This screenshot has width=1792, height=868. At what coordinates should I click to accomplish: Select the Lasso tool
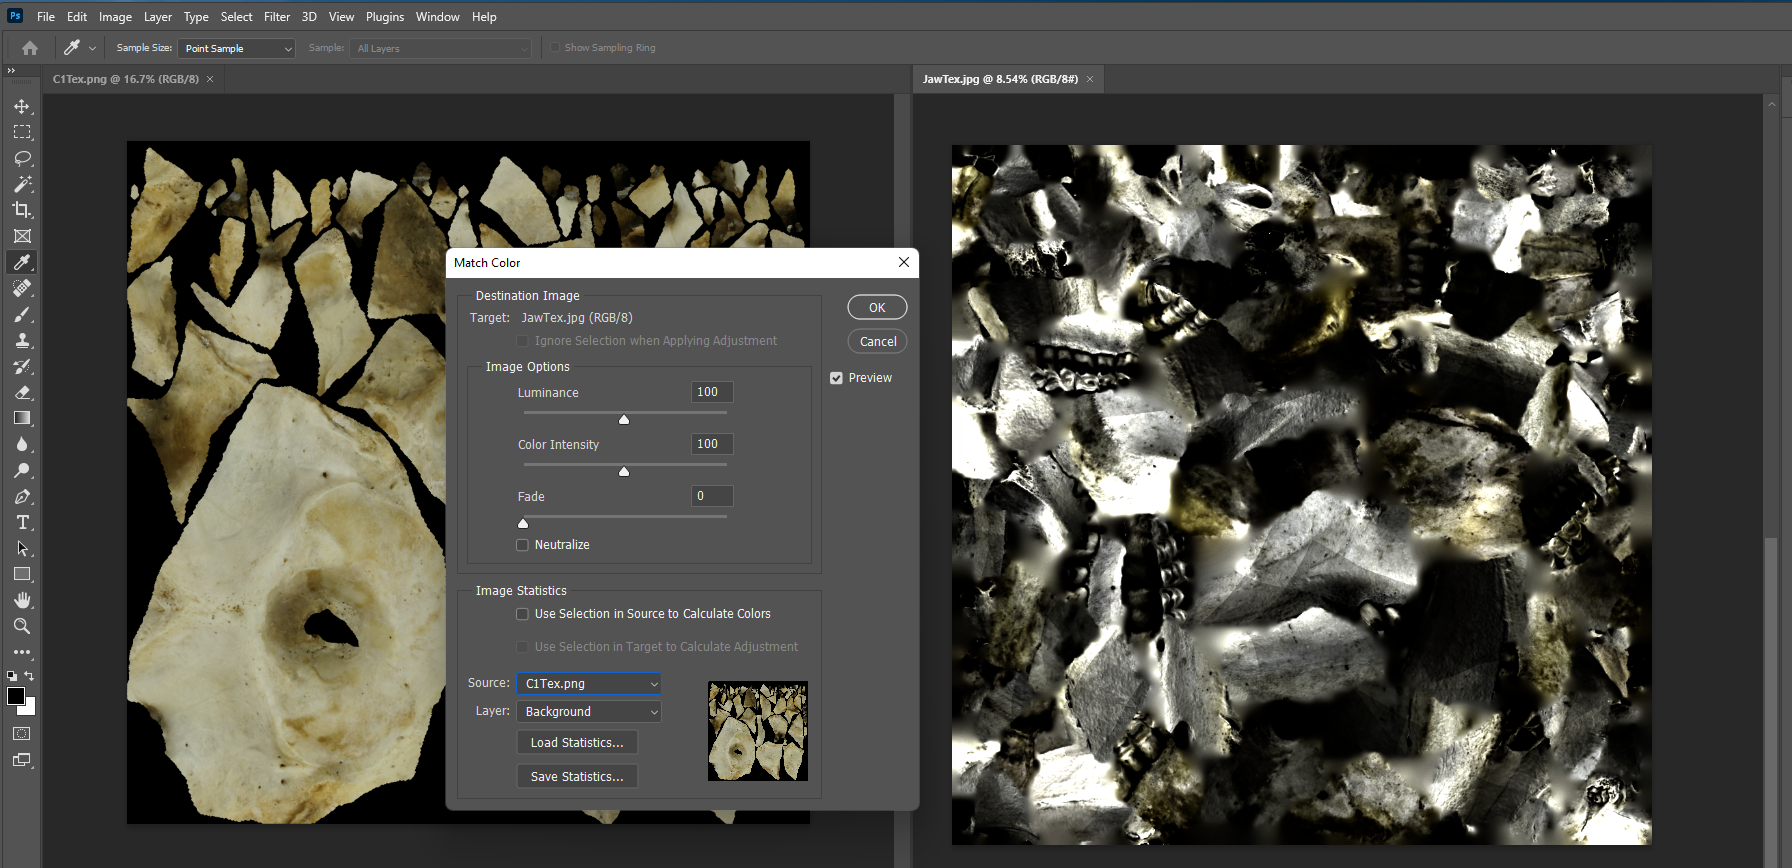pyautogui.click(x=22, y=158)
